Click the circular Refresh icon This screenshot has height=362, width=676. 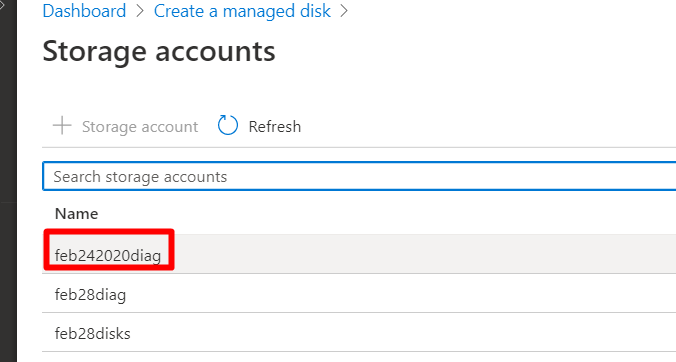[x=228, y=125]
